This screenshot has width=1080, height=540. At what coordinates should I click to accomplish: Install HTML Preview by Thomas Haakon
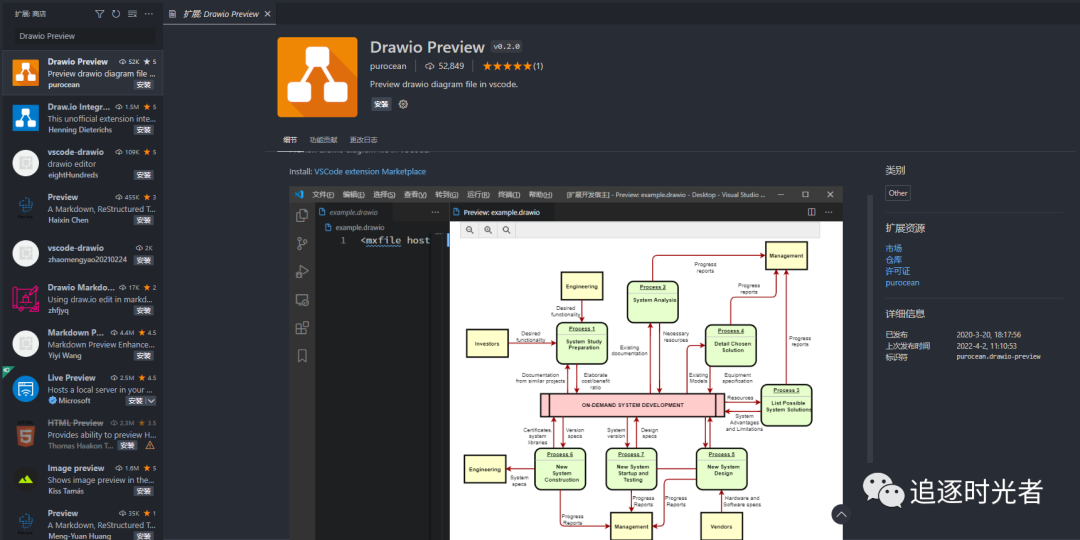point(127,446)
